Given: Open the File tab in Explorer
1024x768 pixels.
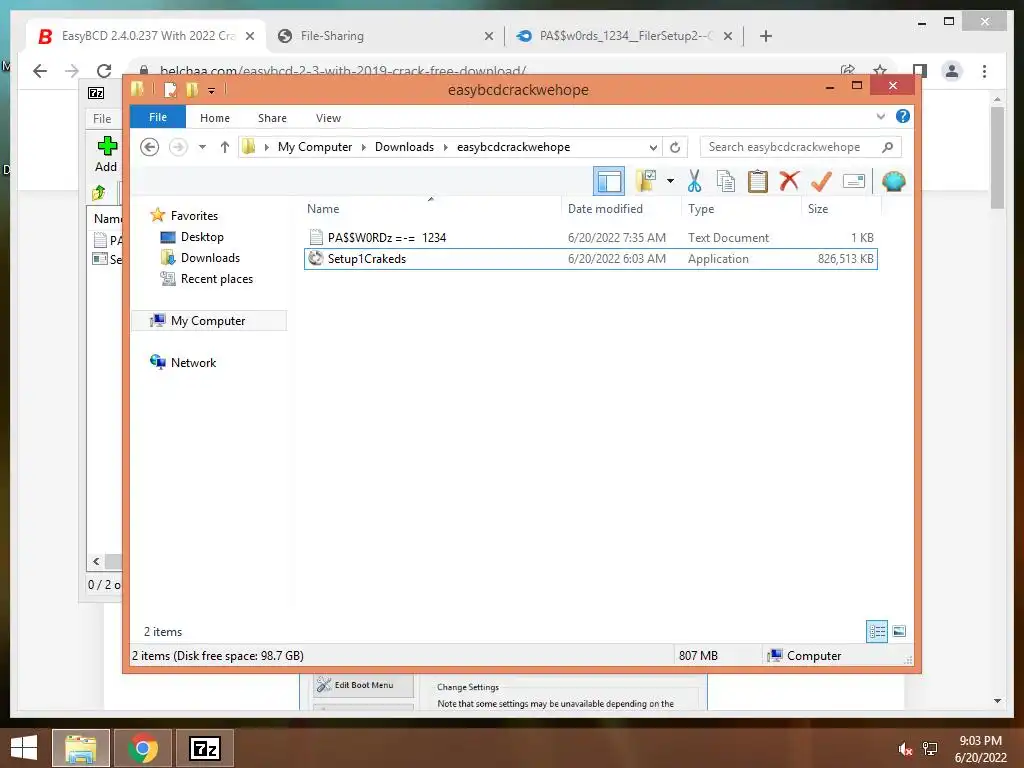Looking at the screenshot, I should 158,118.
